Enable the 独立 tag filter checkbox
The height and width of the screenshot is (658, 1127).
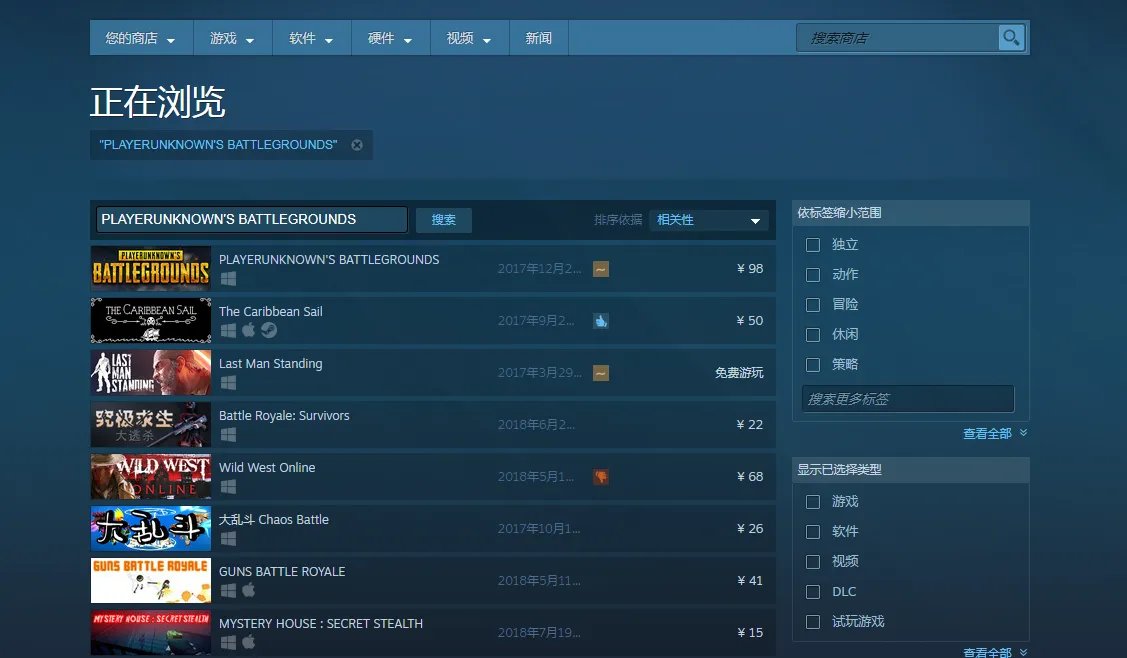[813, 244]
